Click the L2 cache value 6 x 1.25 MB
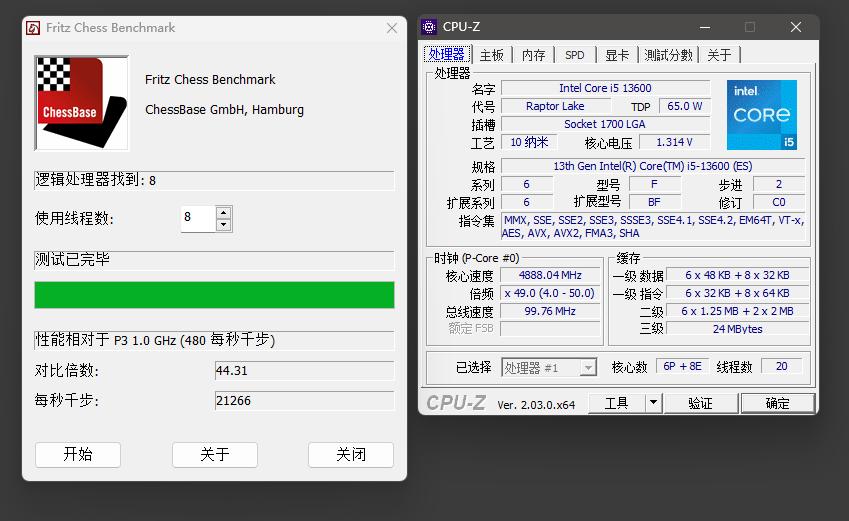 [x=737, y=311]
